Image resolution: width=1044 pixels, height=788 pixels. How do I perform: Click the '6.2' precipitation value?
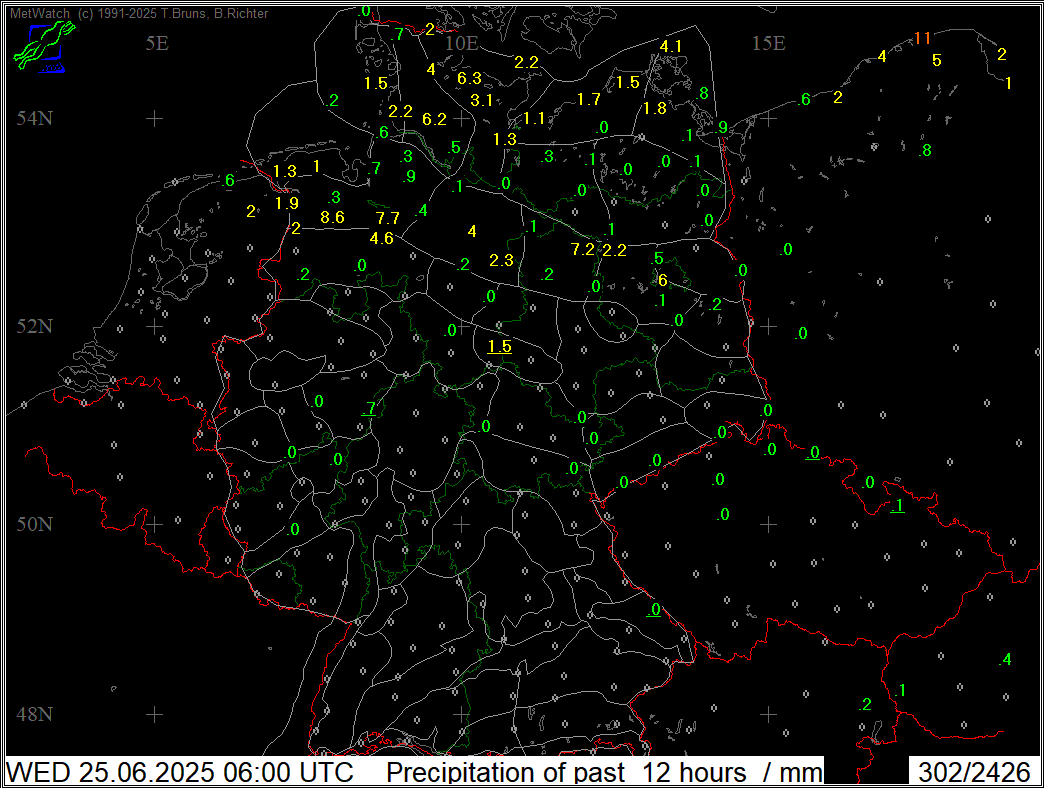pos(434,119)
